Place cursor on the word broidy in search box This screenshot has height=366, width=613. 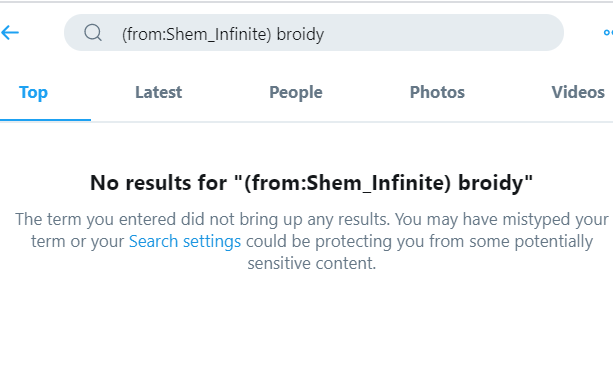[x=300, y=34]
